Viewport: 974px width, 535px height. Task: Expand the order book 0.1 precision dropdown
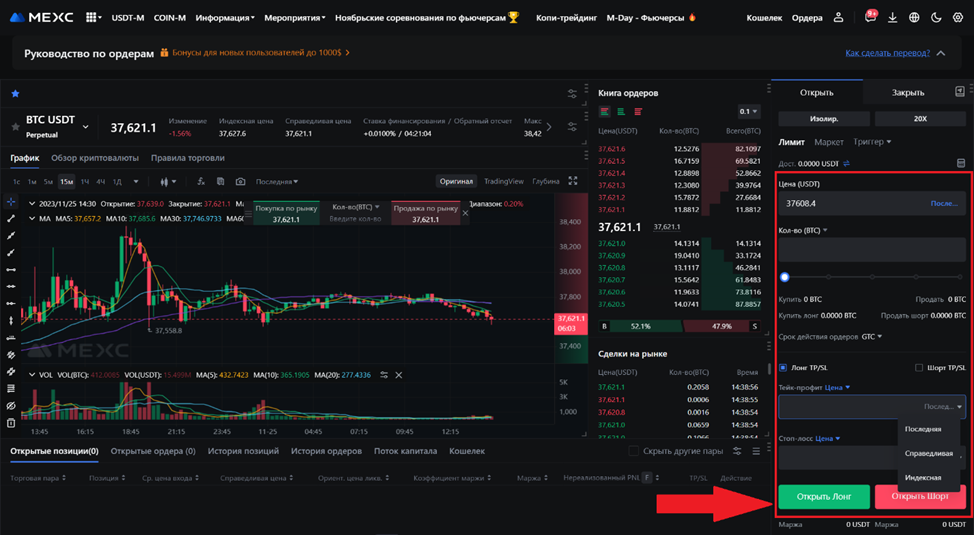[748, 112]
